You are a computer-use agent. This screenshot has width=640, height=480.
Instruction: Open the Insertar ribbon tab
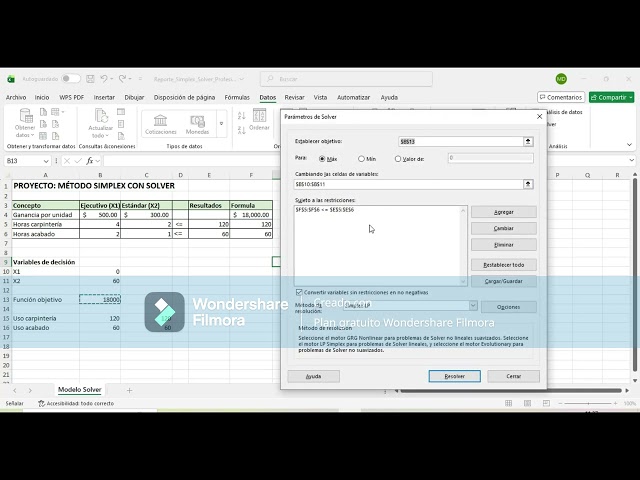click(104, 98)
